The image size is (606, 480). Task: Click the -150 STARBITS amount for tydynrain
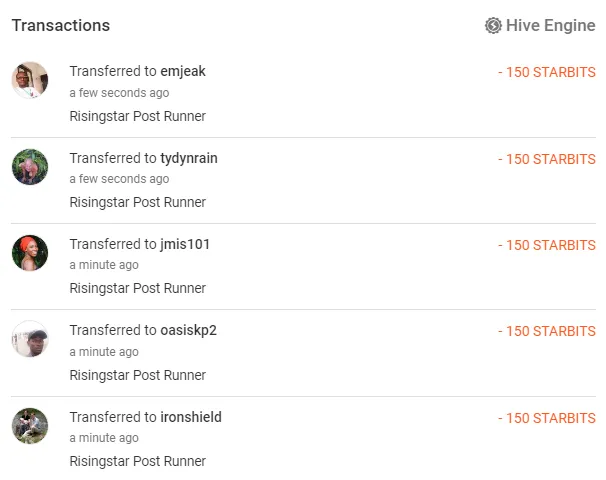(x=546, y=159)
